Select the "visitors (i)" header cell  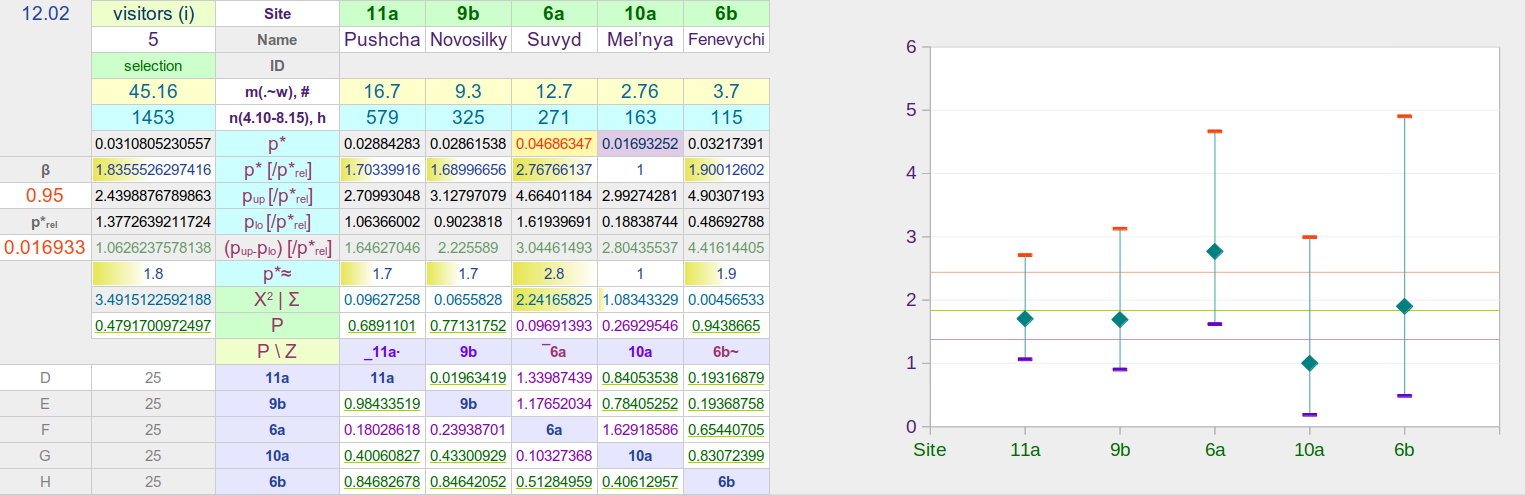pos(153,14)
